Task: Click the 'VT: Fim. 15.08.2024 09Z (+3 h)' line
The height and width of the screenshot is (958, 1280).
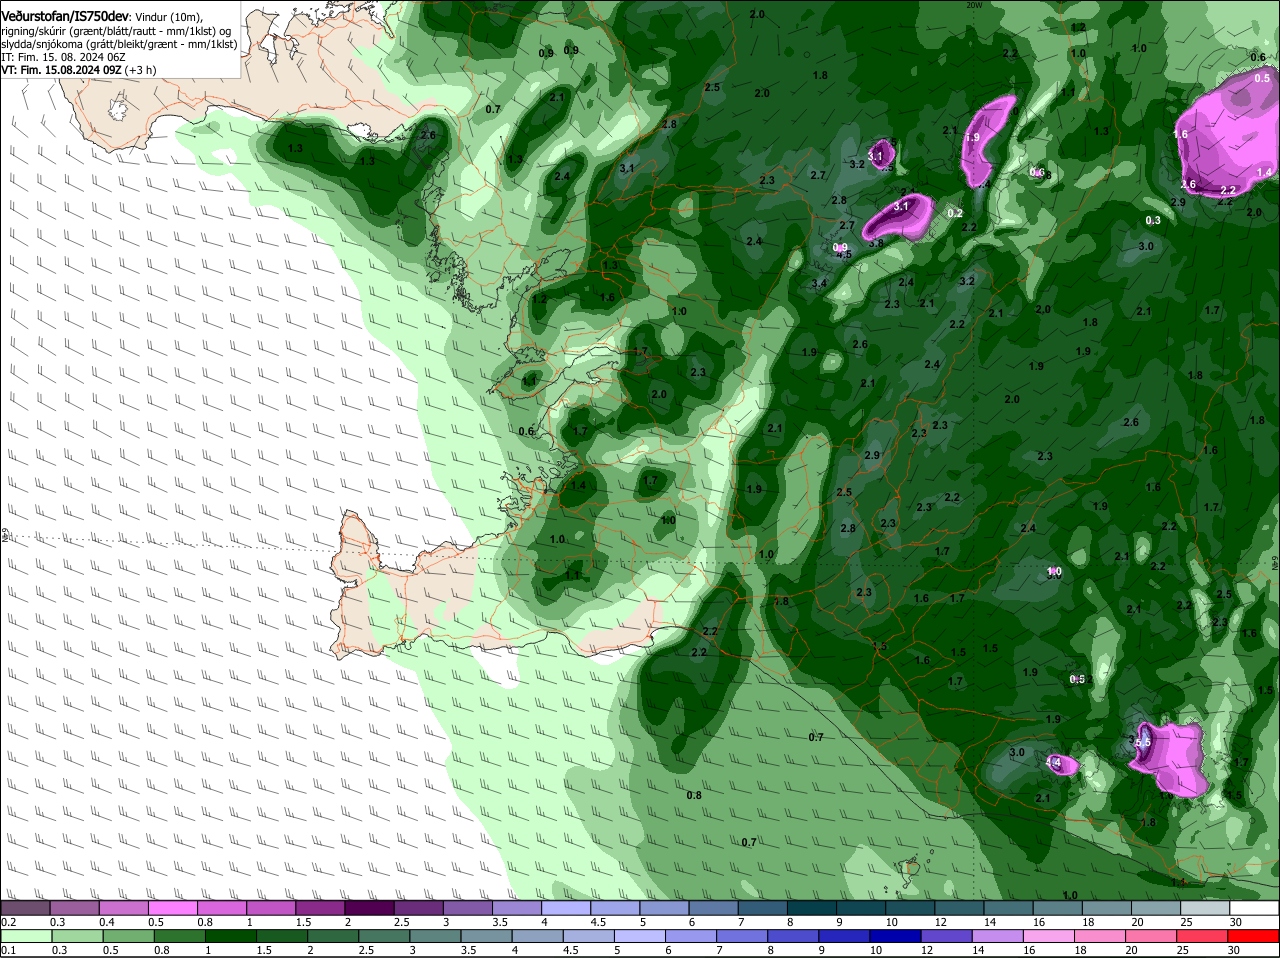Action: 78,70
